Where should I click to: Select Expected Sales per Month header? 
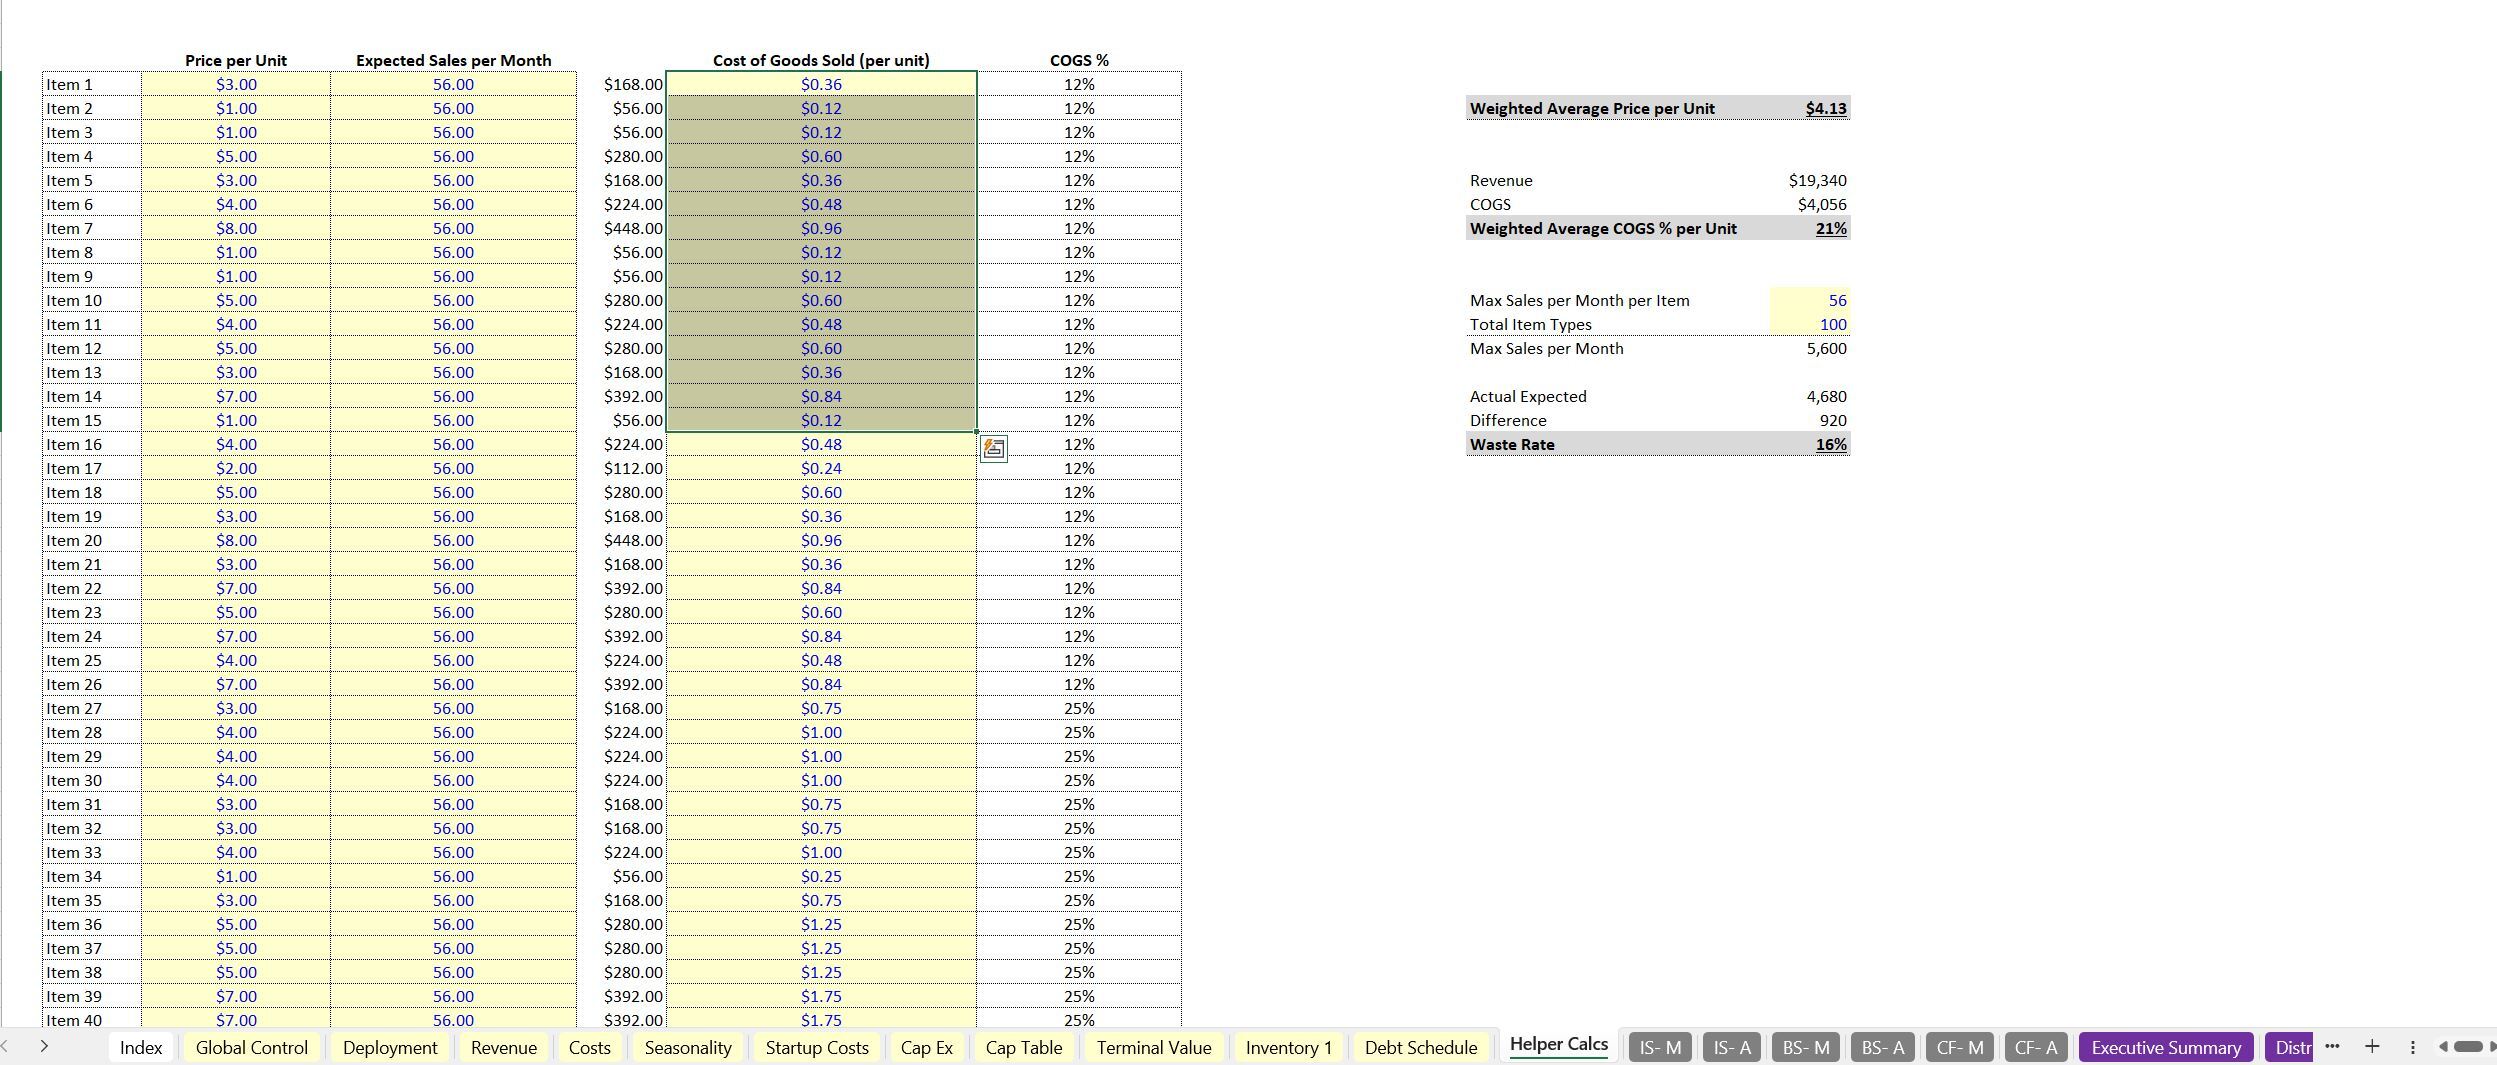point(453,60)
